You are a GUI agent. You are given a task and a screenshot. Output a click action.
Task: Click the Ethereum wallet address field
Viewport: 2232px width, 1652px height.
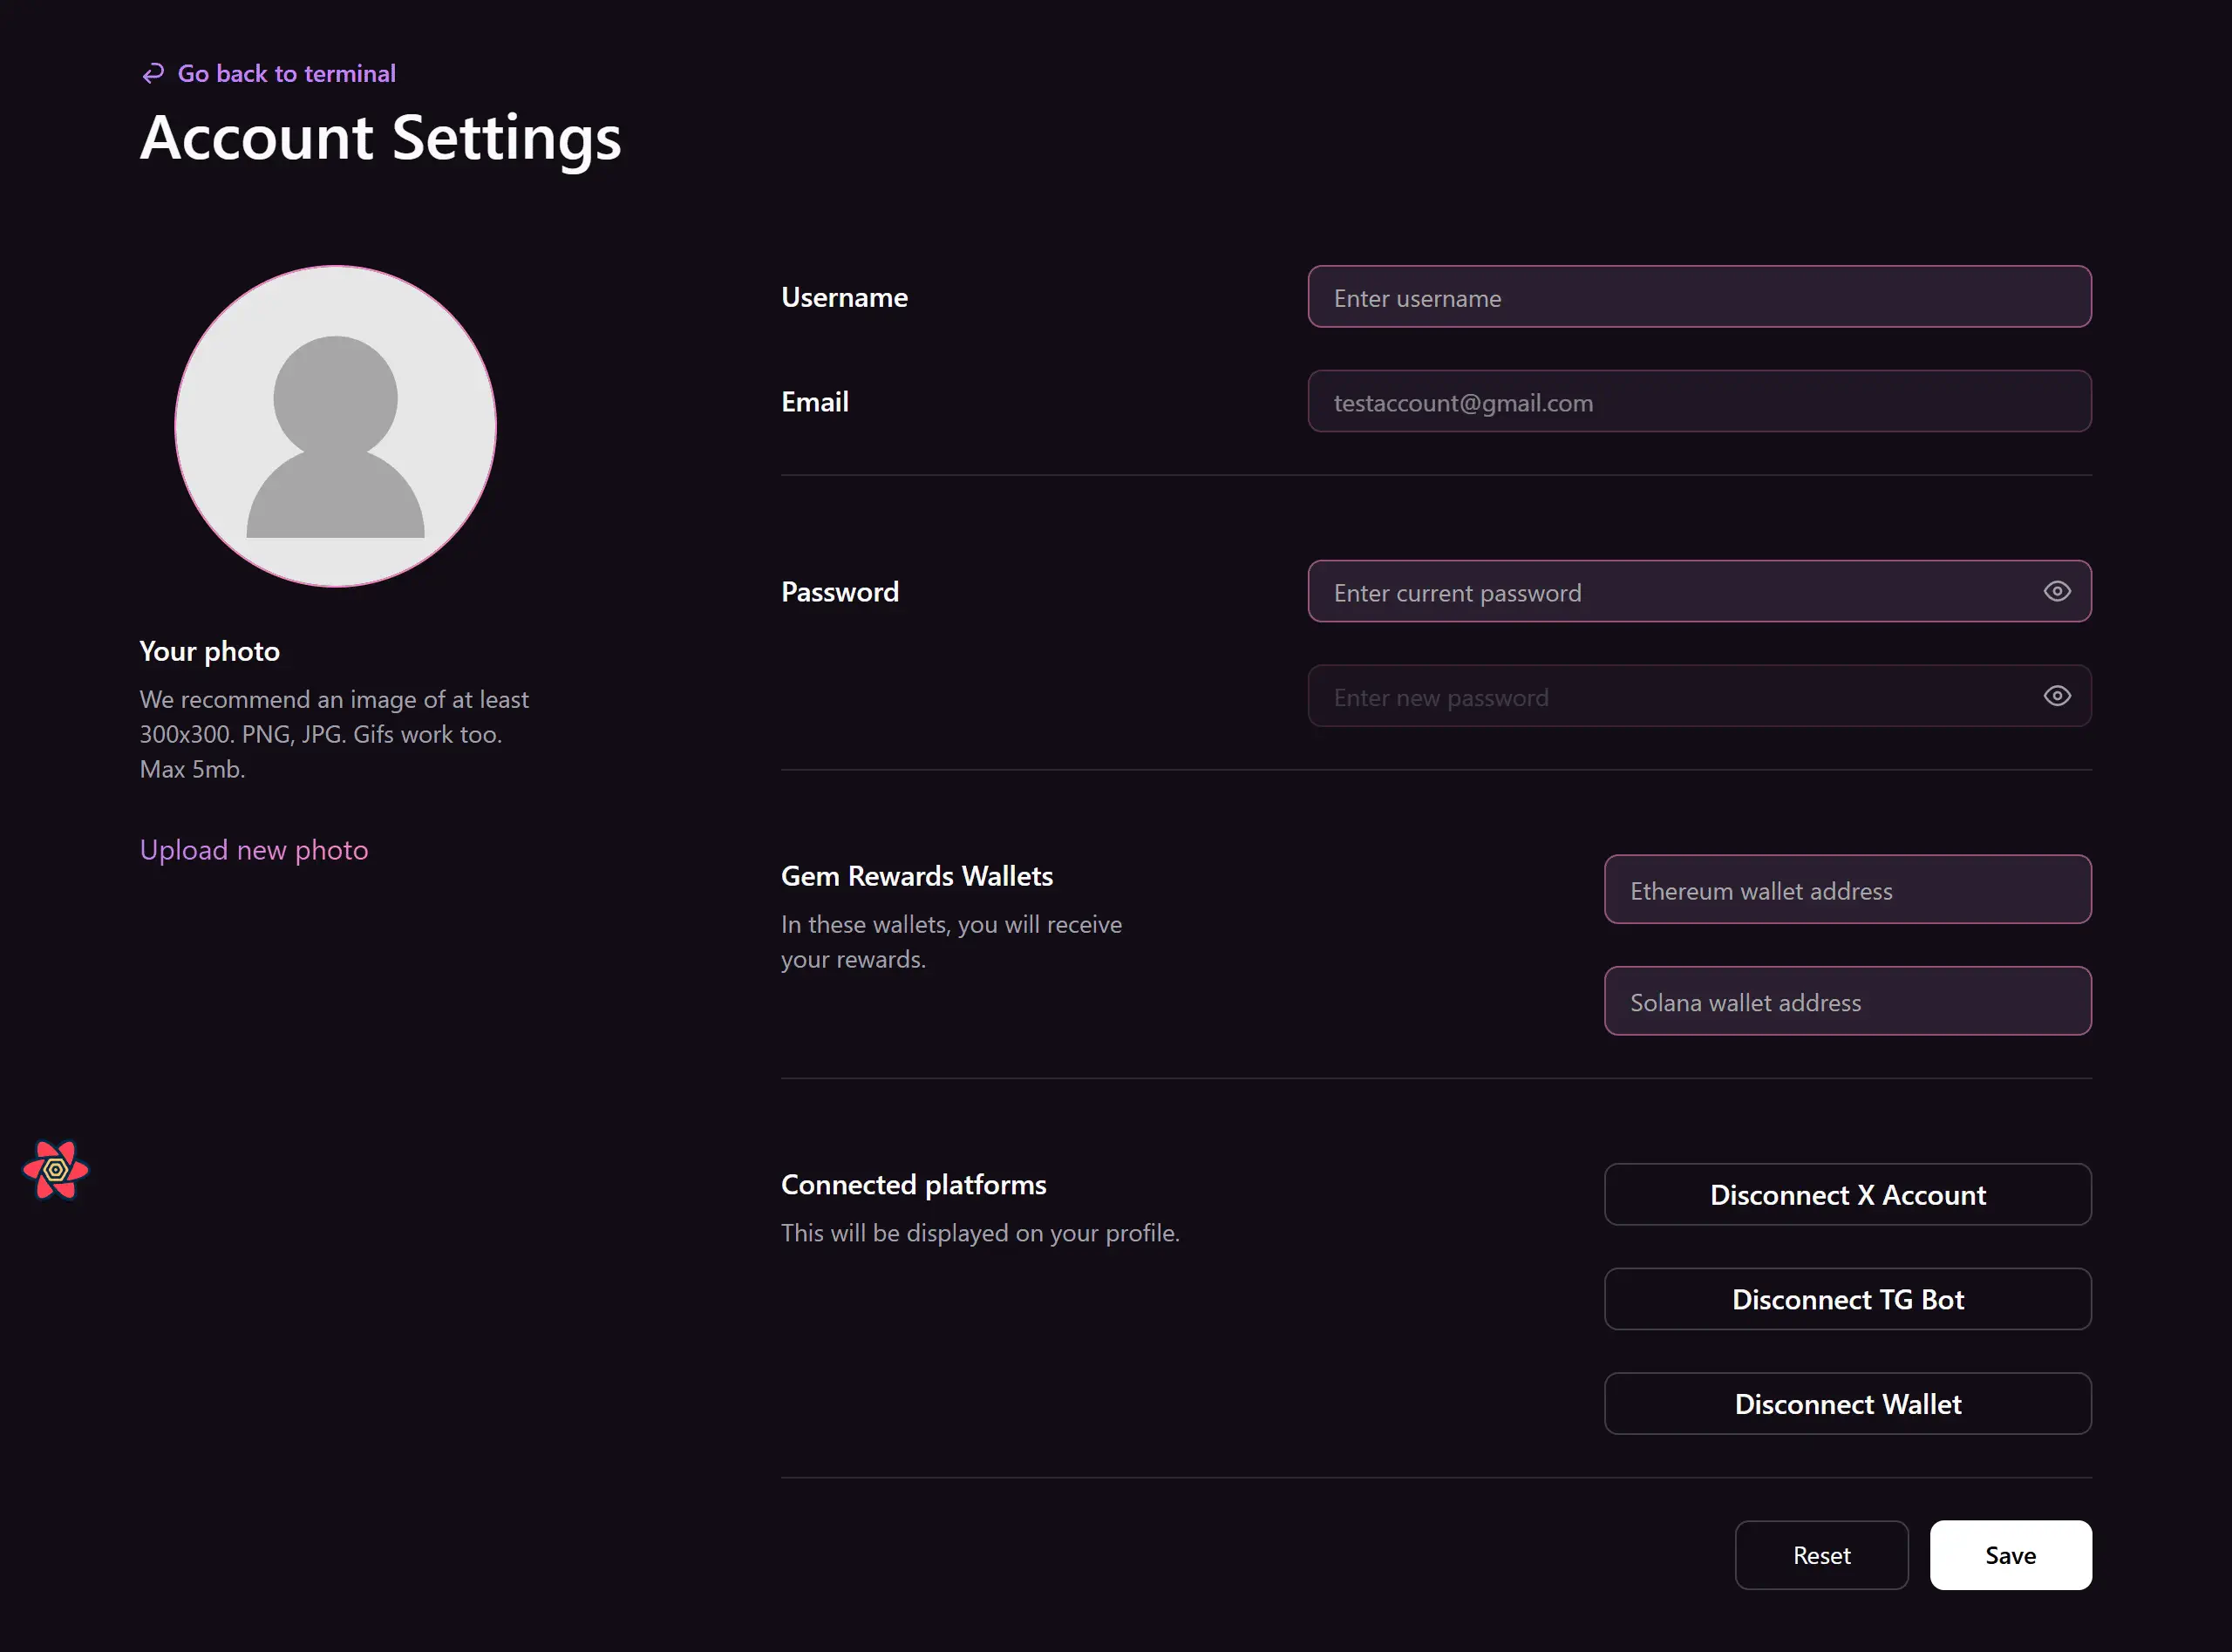click(x=1847, y=889)
